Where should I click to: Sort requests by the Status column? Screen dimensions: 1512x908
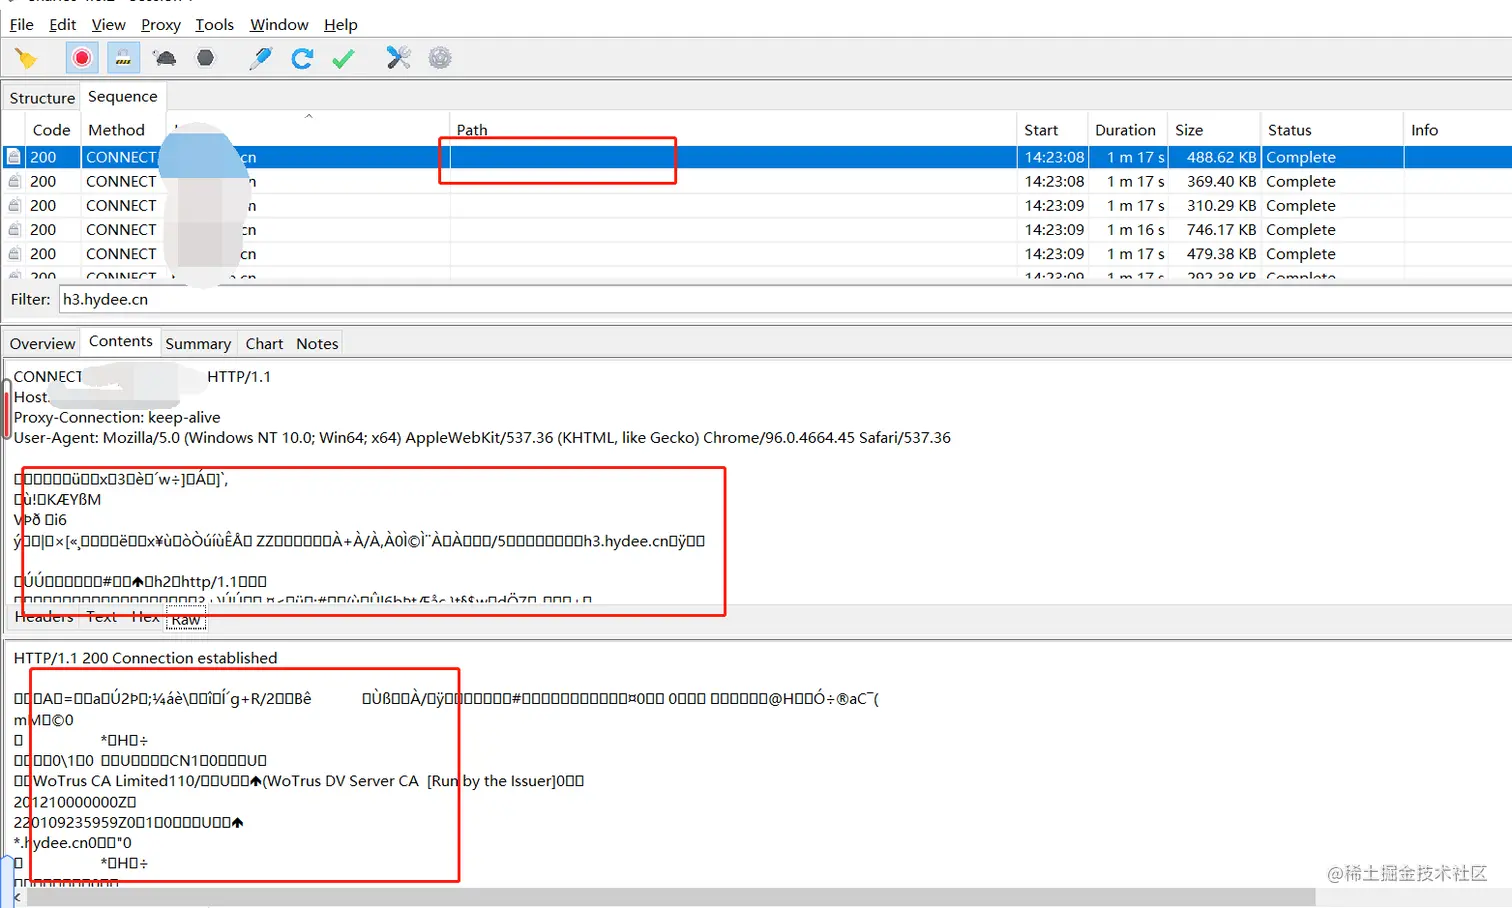point(1332,130)
